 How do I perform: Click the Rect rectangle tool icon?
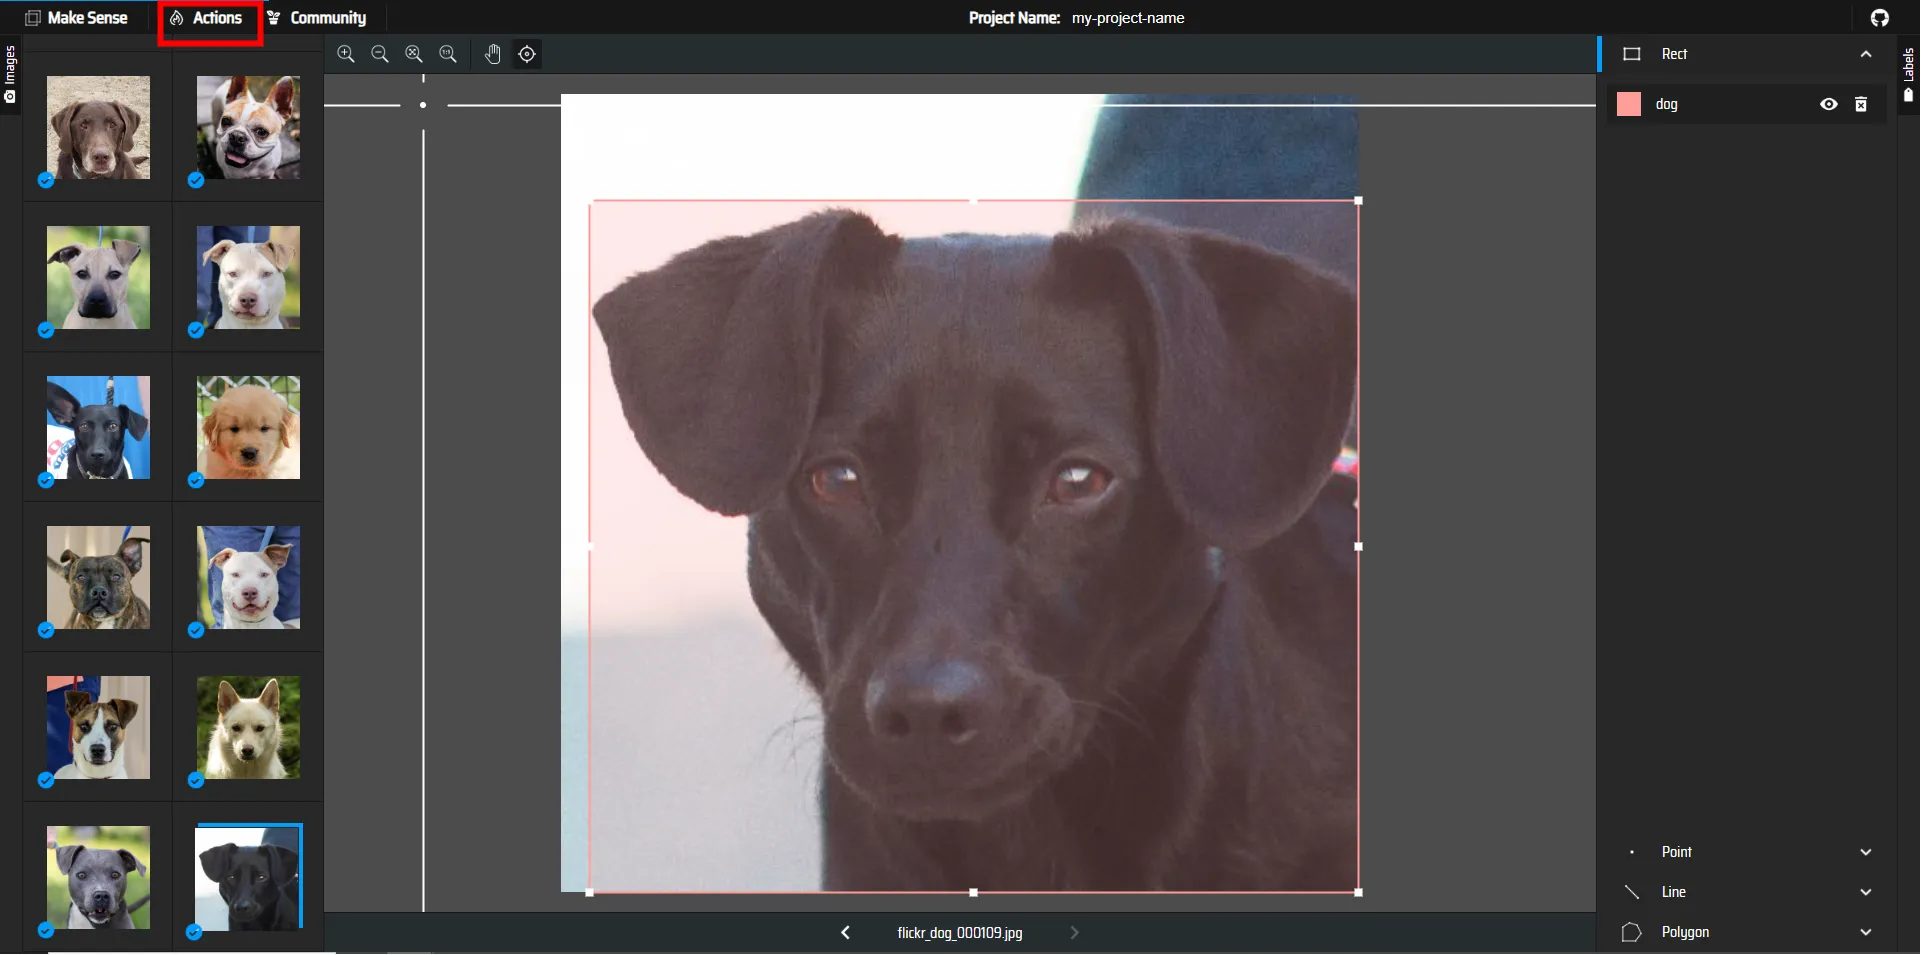(1632, 54)
